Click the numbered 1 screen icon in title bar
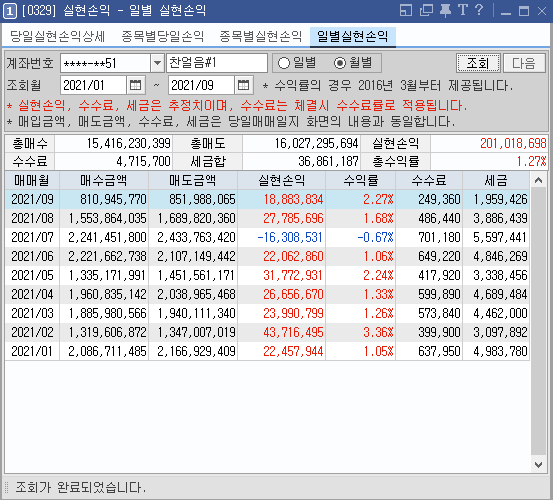This screenshot has height=500, width=553. click(10, 11)
